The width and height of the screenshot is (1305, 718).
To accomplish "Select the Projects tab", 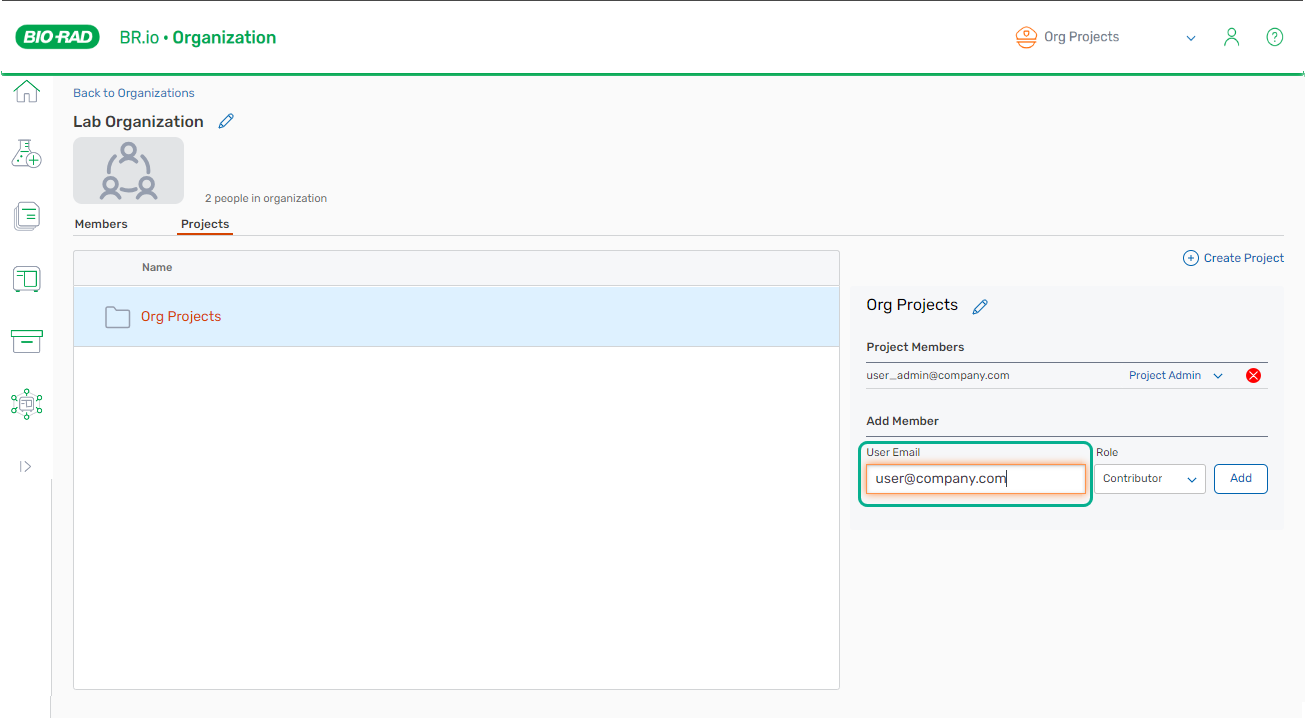I will click(205, 224).
